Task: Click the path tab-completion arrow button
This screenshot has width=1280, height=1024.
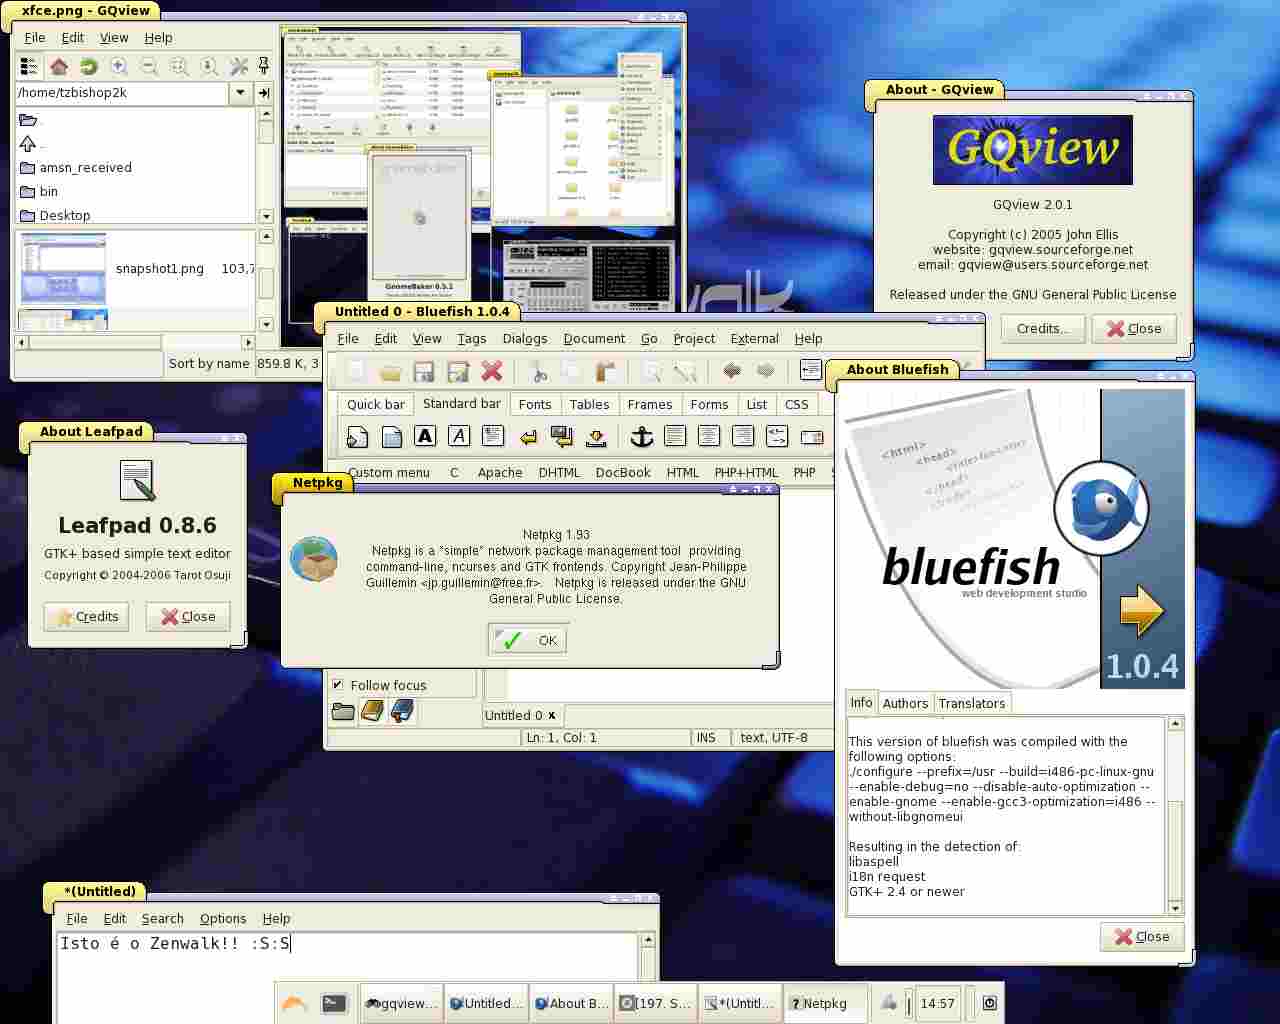Action: (x=265, y=93)
